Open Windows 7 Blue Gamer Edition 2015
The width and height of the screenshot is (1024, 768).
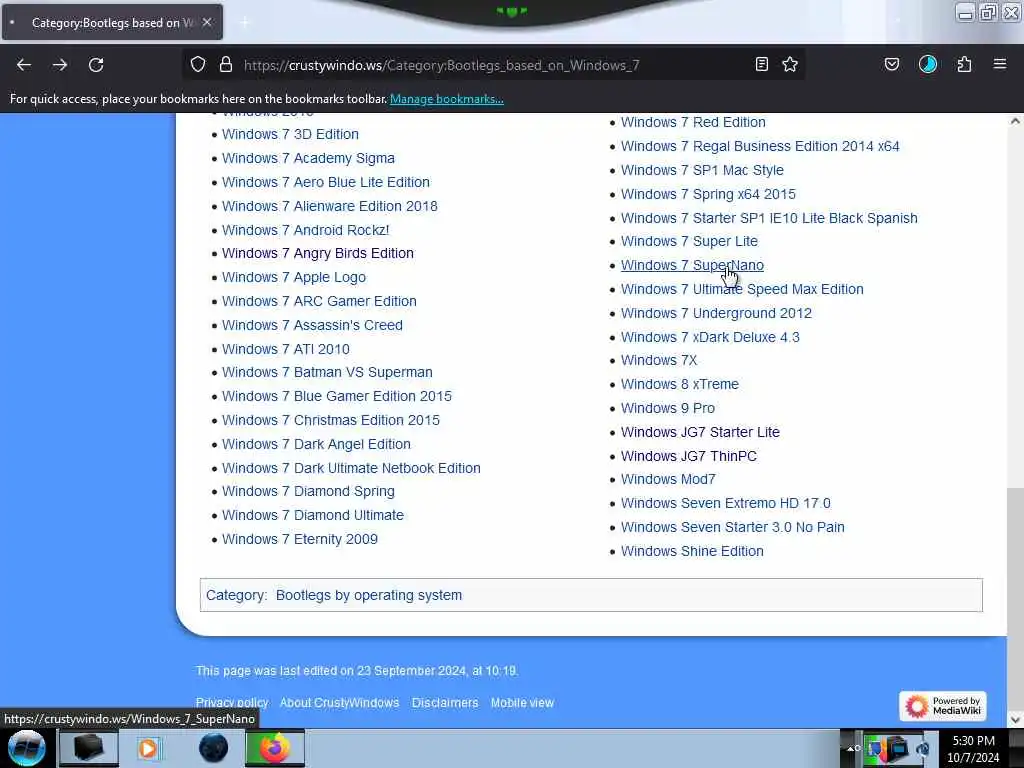tap(337, 396)
